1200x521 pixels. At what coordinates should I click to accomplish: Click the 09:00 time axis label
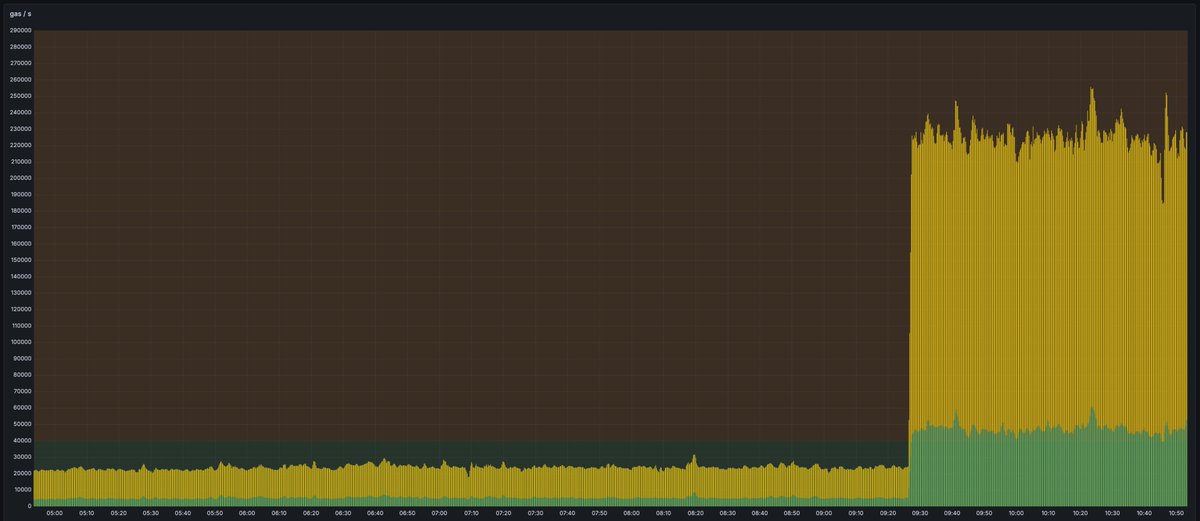pyautogui.click(x=823, y=513)
